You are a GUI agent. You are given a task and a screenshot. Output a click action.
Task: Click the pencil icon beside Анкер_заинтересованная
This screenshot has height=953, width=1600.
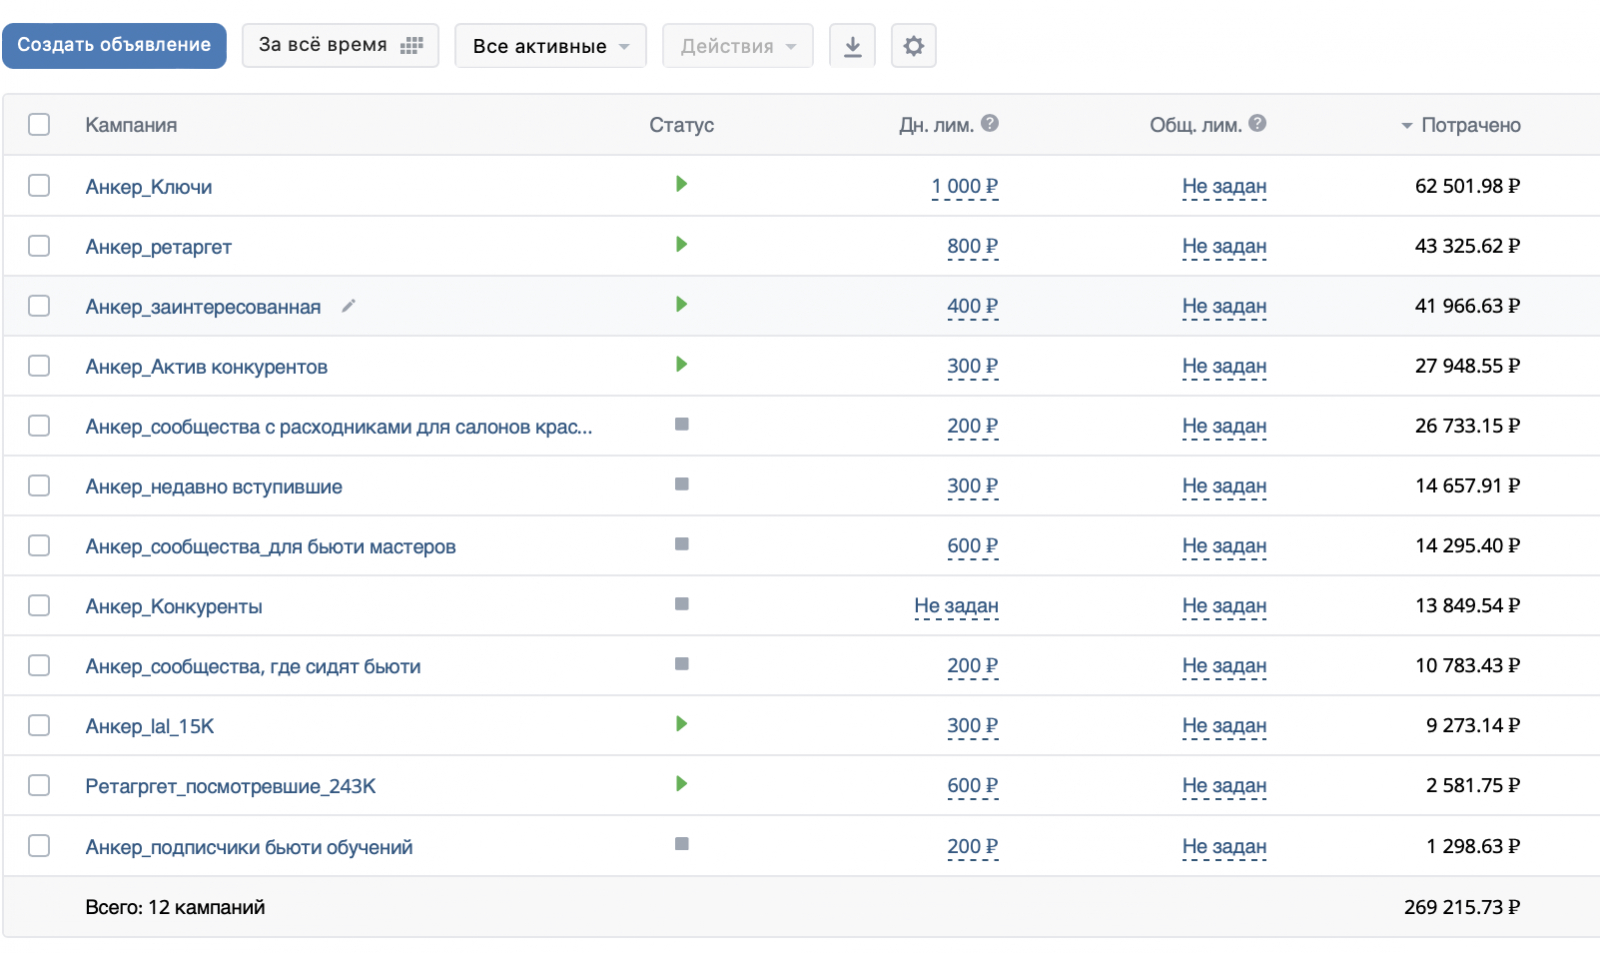pyautogui.click(x=348, y=306)
